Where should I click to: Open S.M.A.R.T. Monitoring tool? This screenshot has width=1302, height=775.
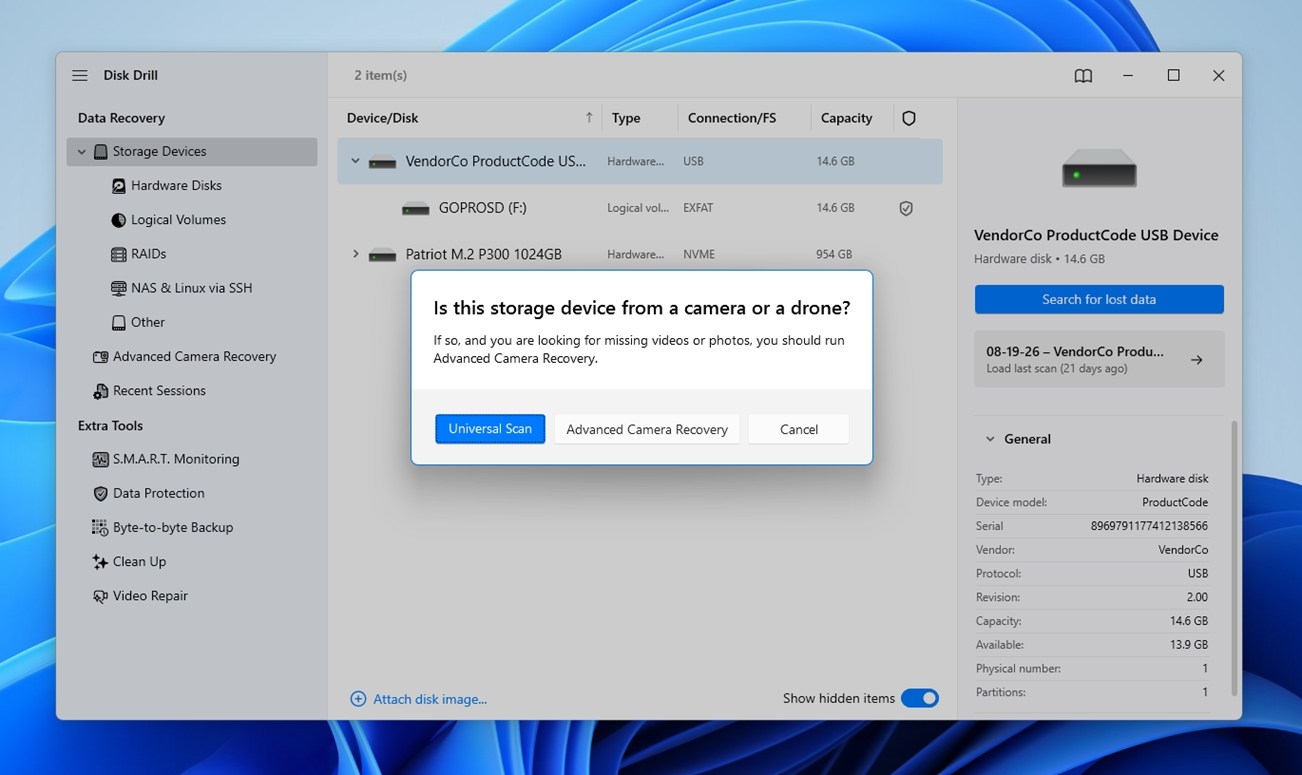pyautogui.click(x=176, y=459)
